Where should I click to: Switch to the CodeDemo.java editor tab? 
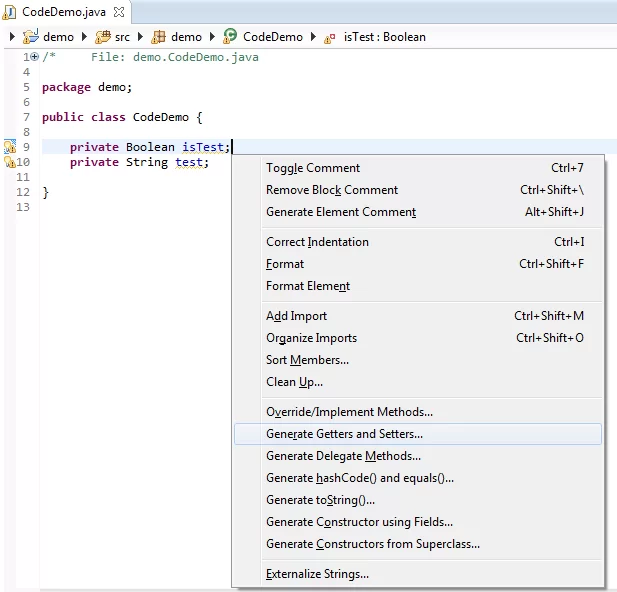(x=64, y=12)
